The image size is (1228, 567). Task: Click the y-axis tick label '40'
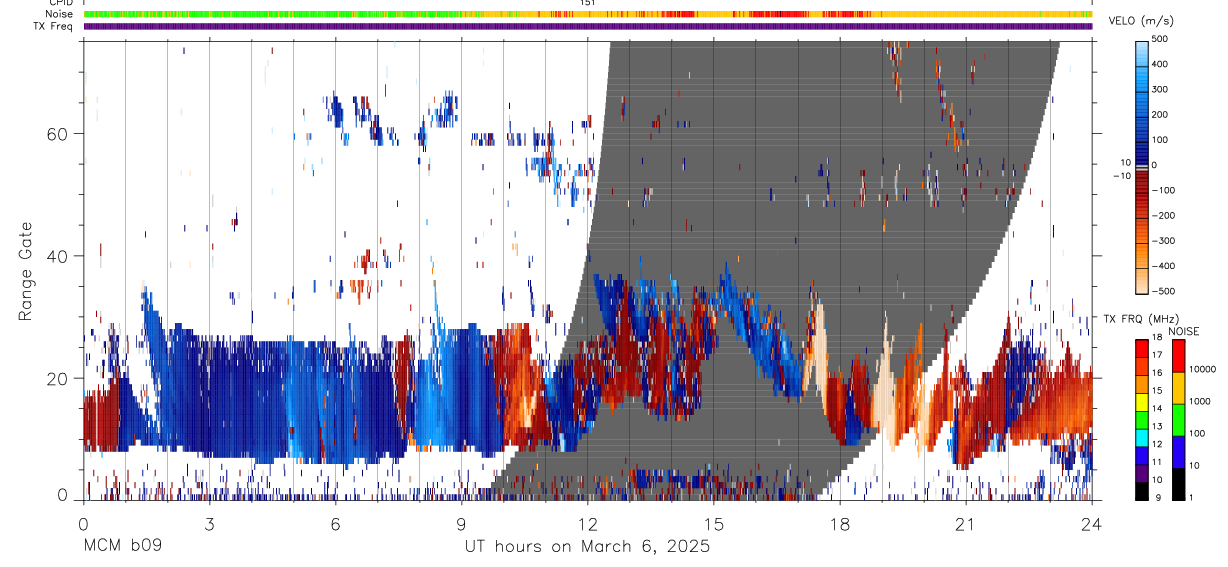pyautogui.click(x=58, y=256)
